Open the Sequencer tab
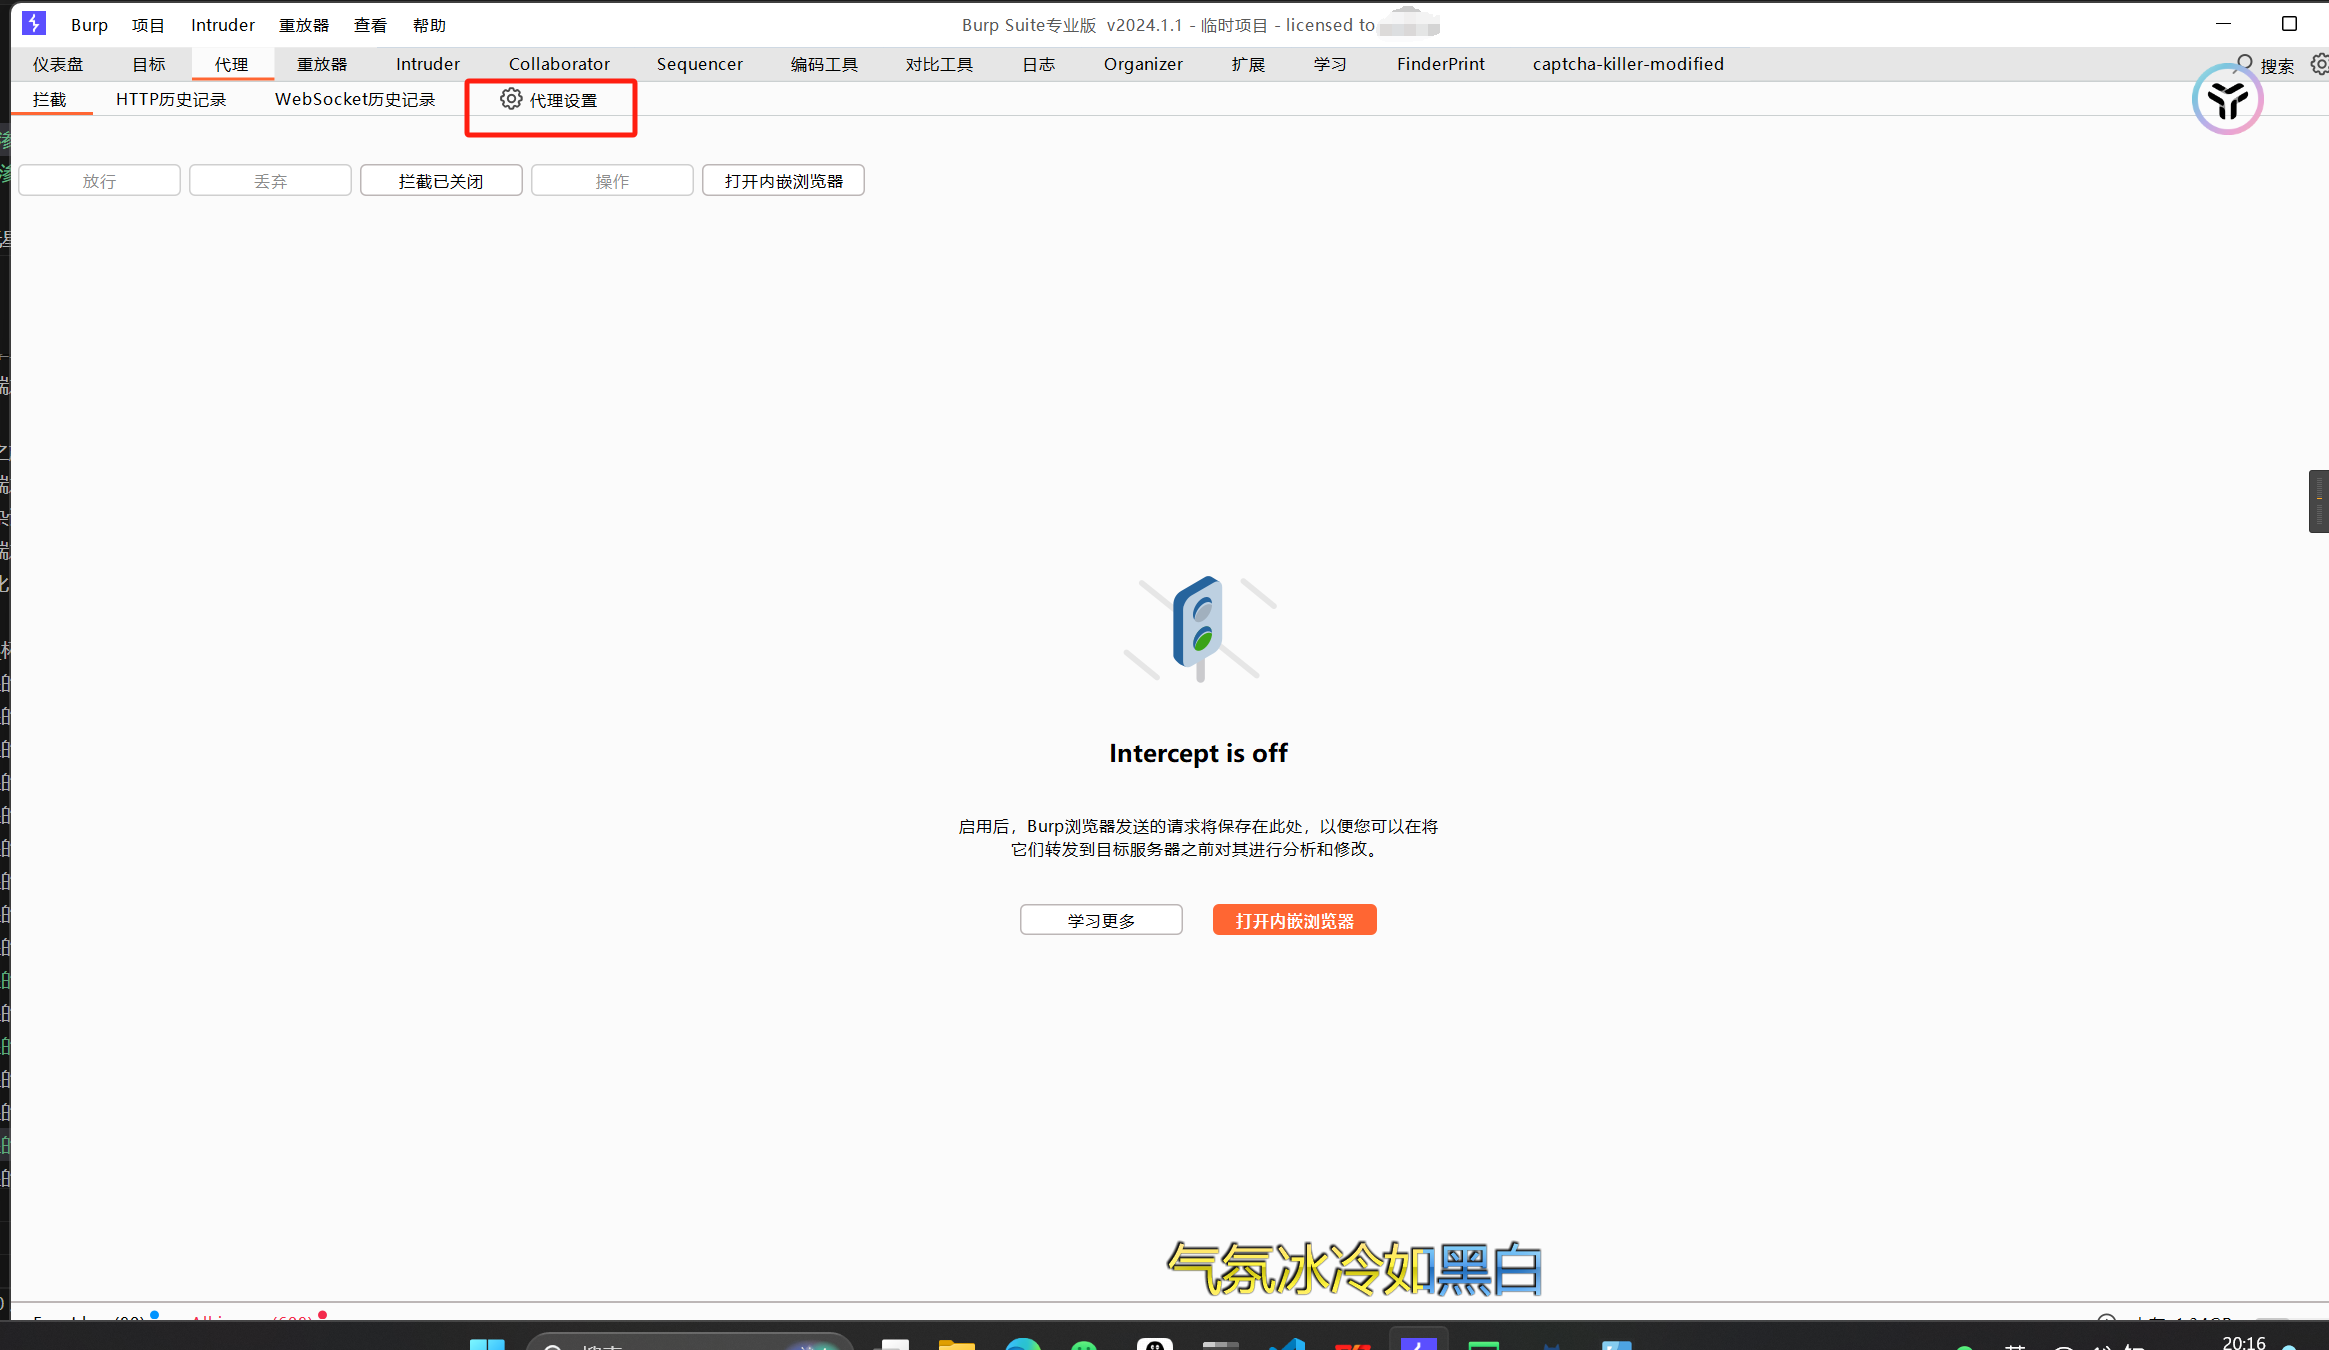Screen dimensions: 2329x1350 [700, 64]
